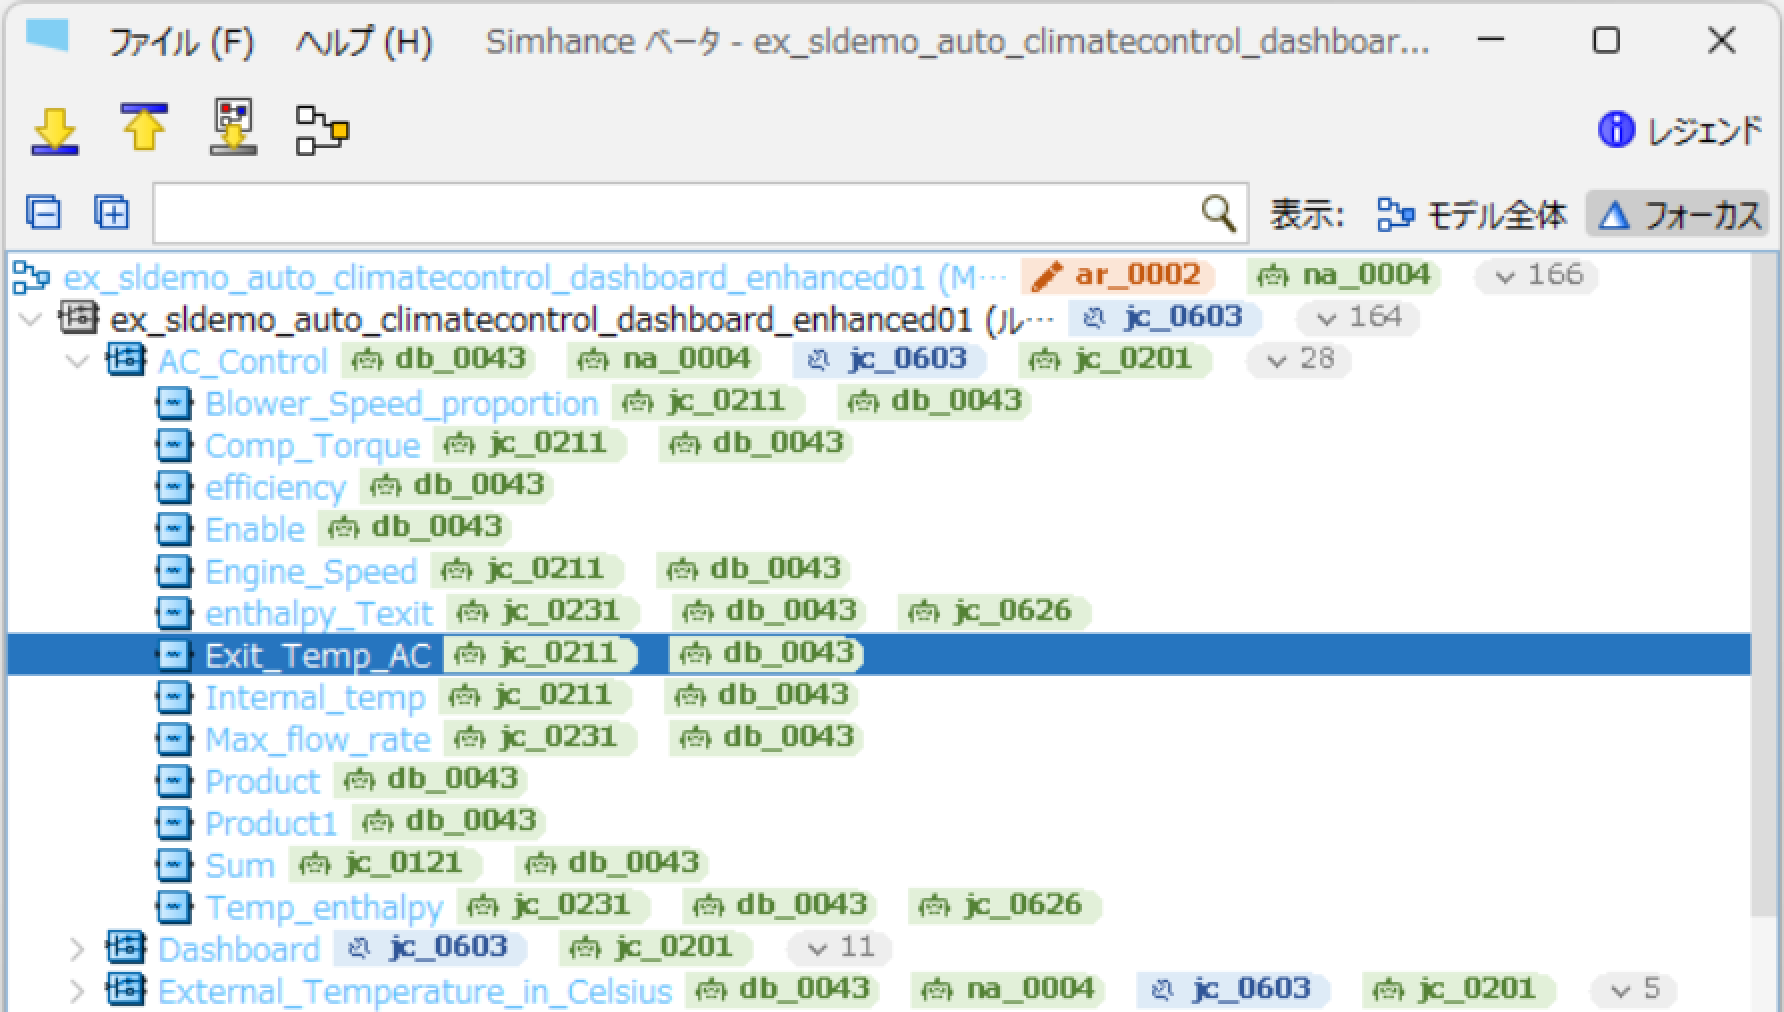Viewport: 1784px width, 1012px height.
Task: Select the efficiency block
Action: 275,487
